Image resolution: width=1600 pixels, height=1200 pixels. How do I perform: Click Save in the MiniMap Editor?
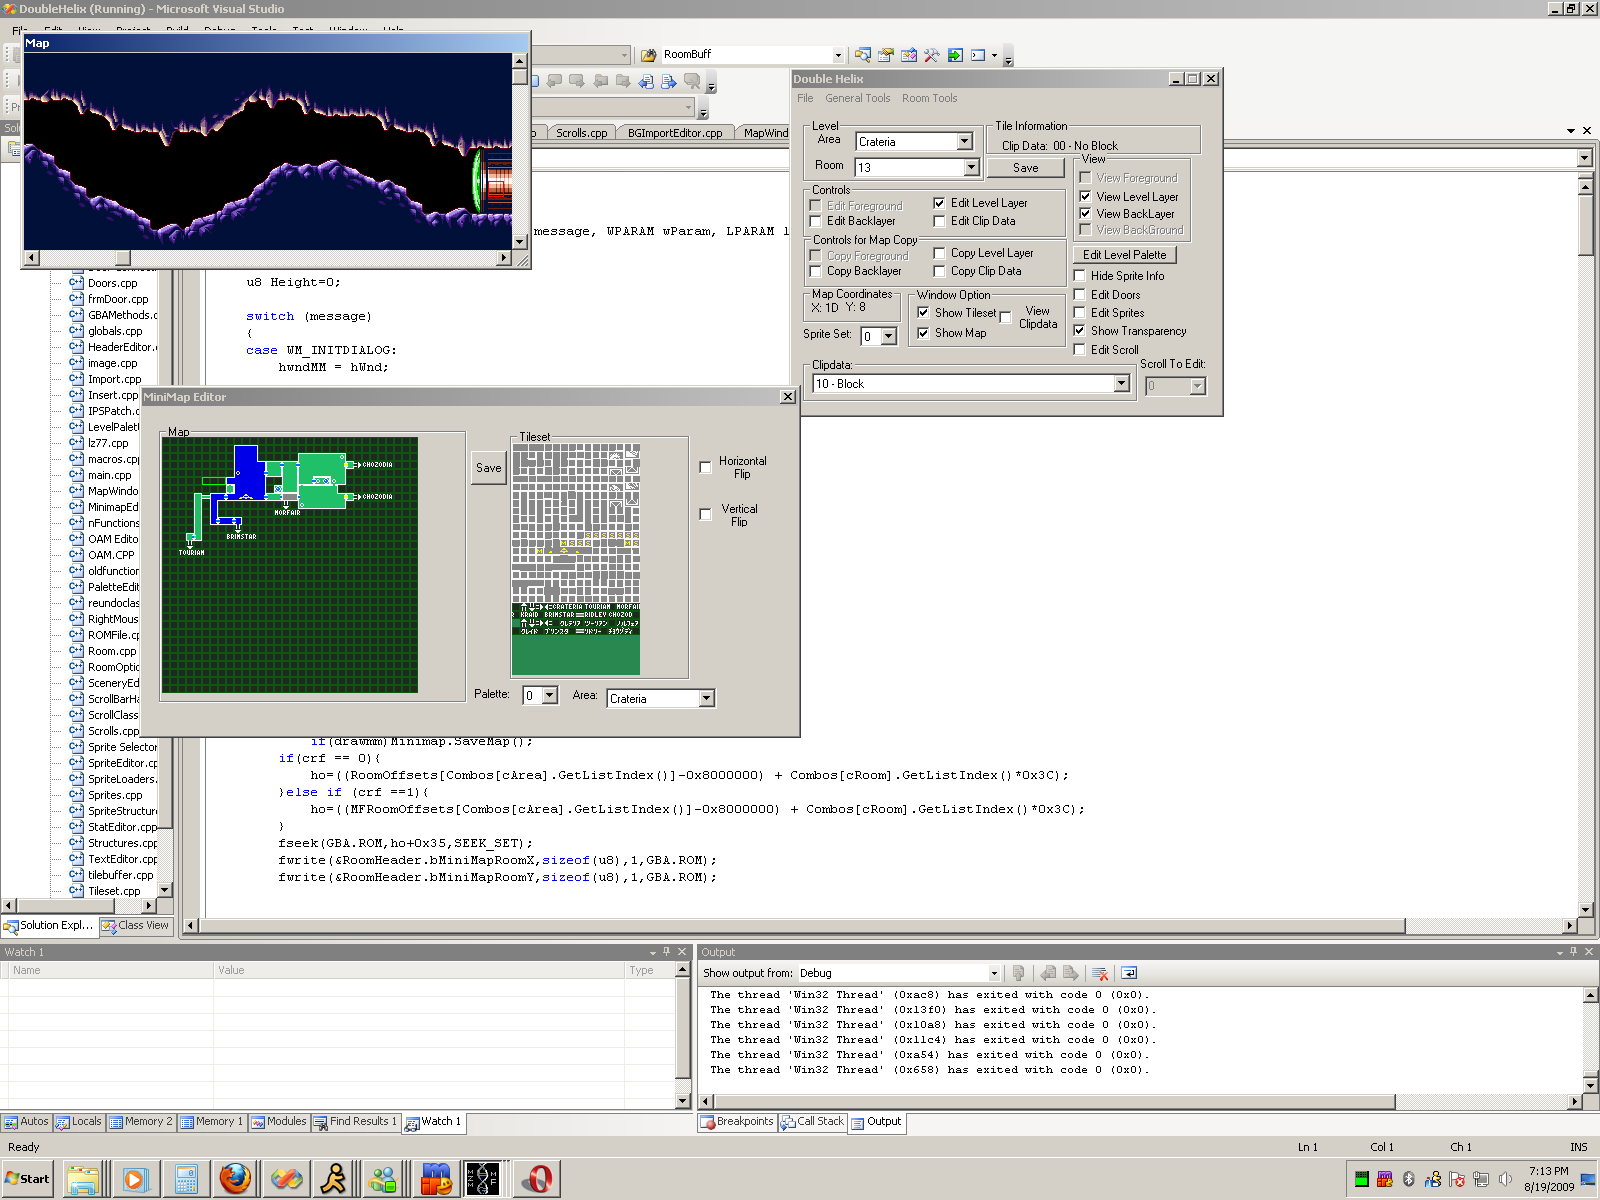pos(488,468)
